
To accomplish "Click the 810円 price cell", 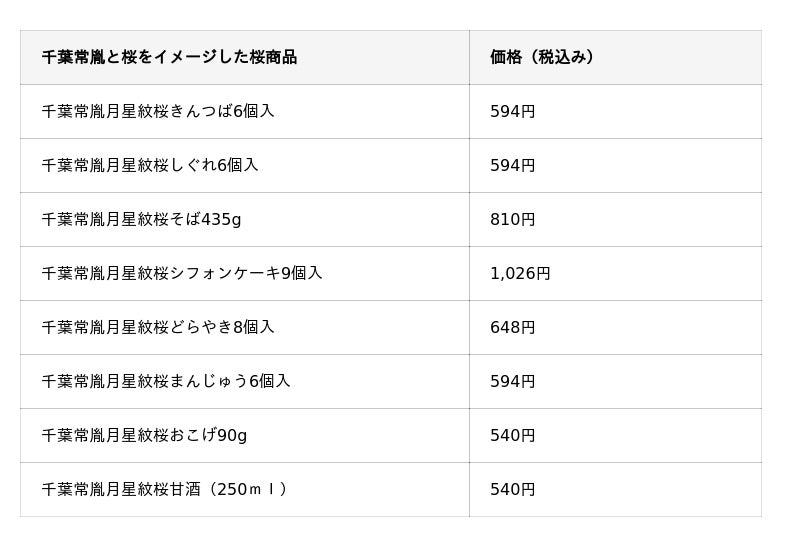I will (513, 219).
